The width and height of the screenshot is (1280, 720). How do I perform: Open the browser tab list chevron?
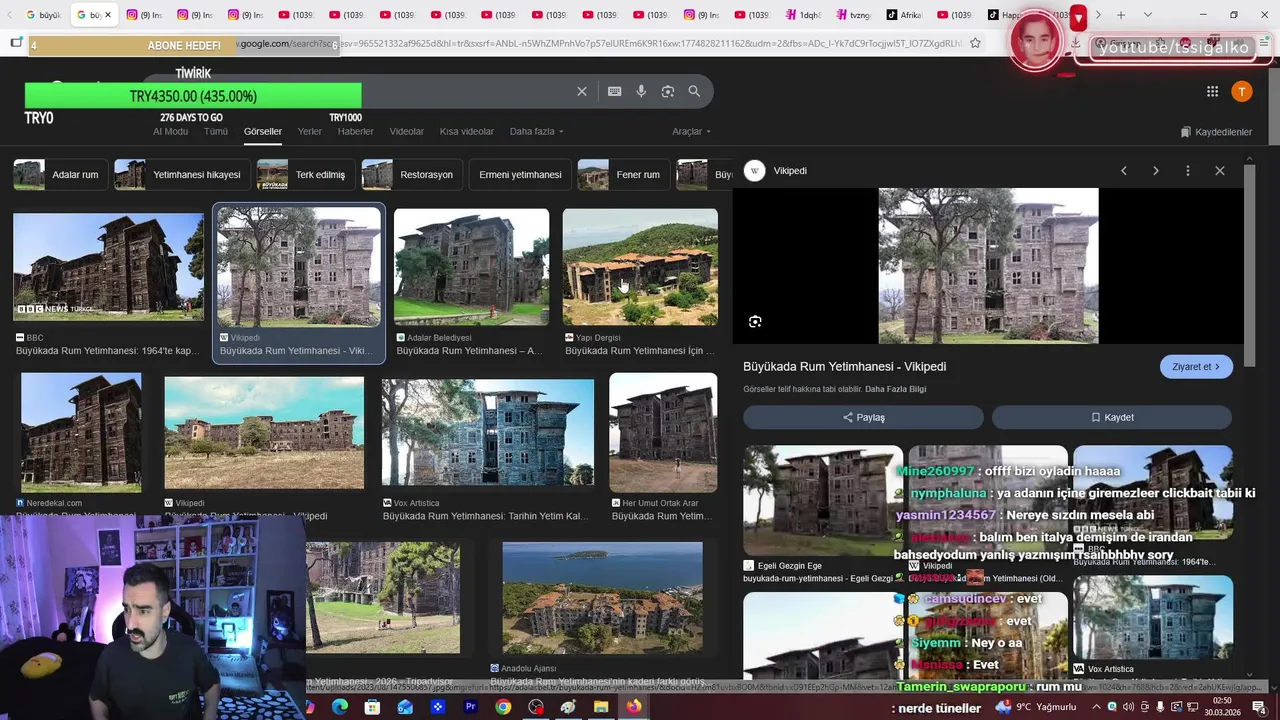[1148, 15]
